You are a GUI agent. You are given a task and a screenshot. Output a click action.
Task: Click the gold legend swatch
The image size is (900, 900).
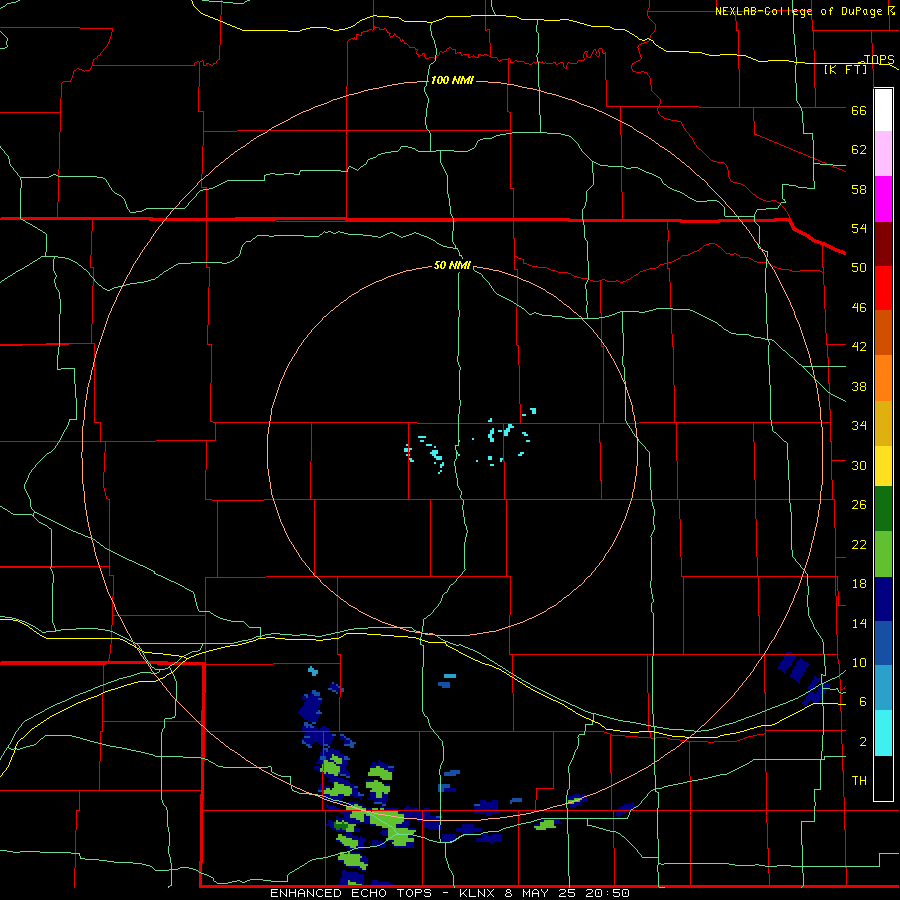pyautogui.click(x=883, y=422)
